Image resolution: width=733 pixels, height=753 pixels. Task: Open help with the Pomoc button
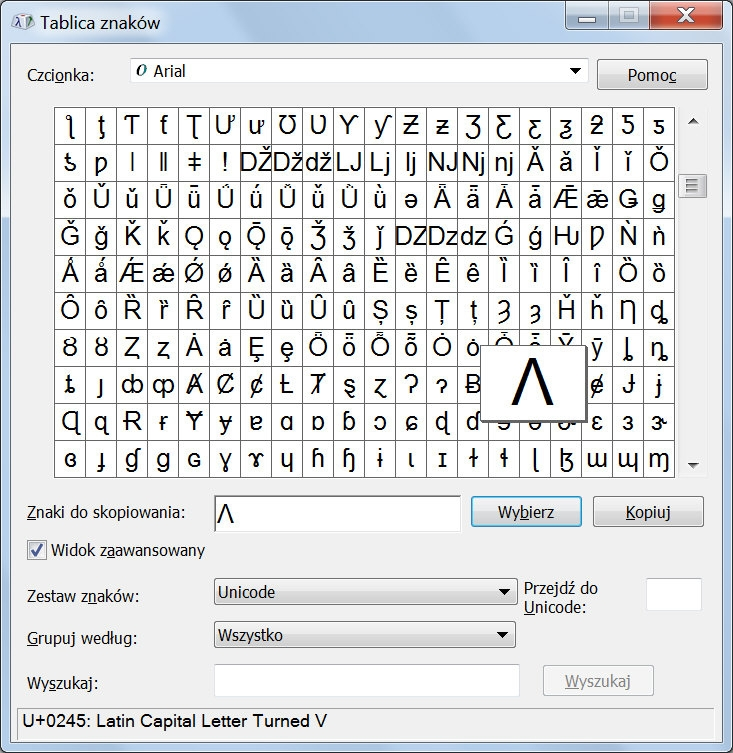point(652,75)
